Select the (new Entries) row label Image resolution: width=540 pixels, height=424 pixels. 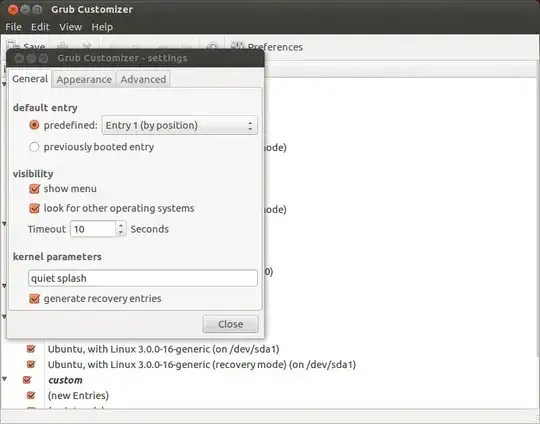coord(79,395)
